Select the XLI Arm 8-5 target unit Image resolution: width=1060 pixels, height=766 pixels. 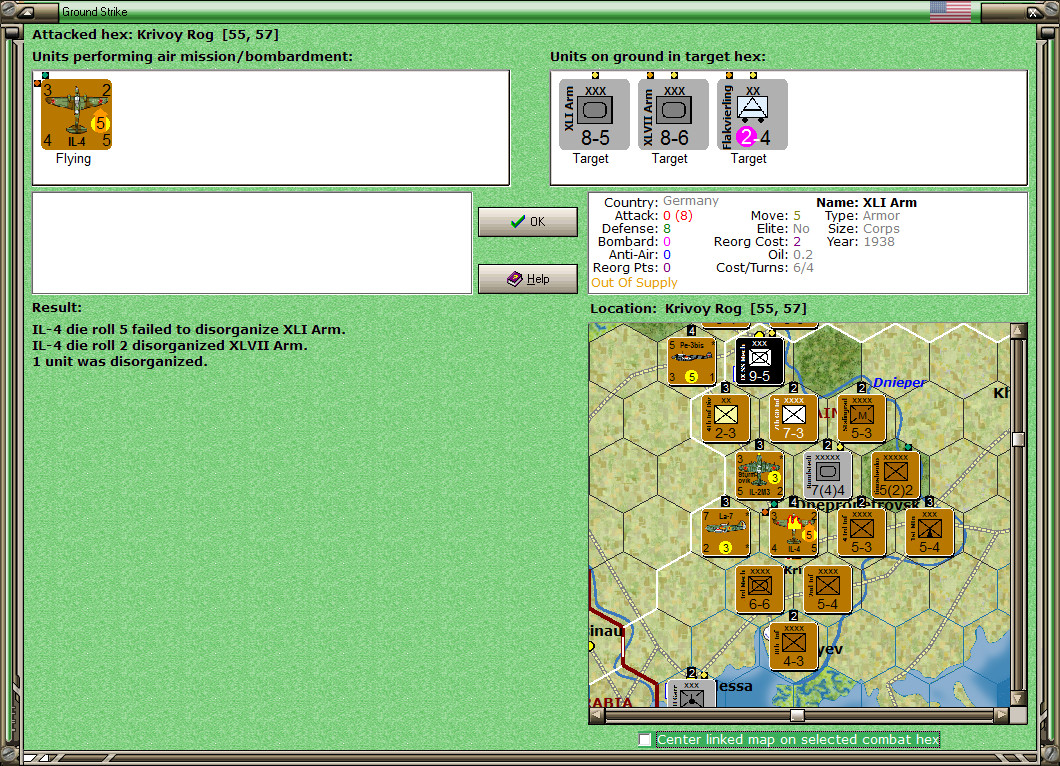(x=594, y=115)
